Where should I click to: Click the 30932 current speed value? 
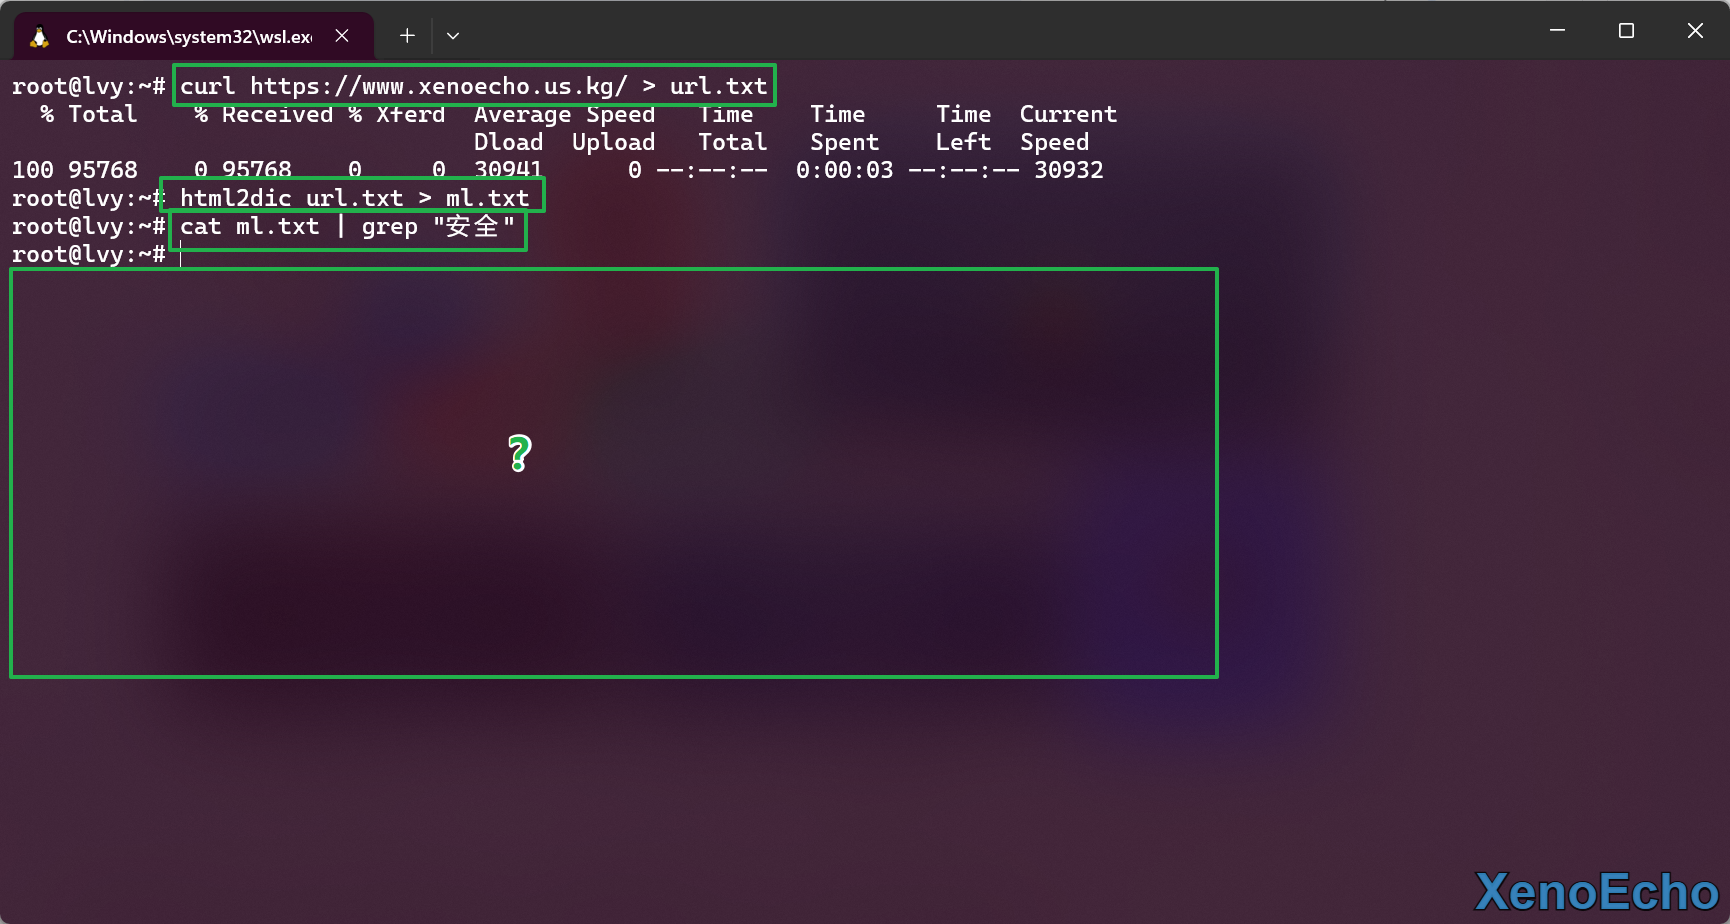(1068, 170)
